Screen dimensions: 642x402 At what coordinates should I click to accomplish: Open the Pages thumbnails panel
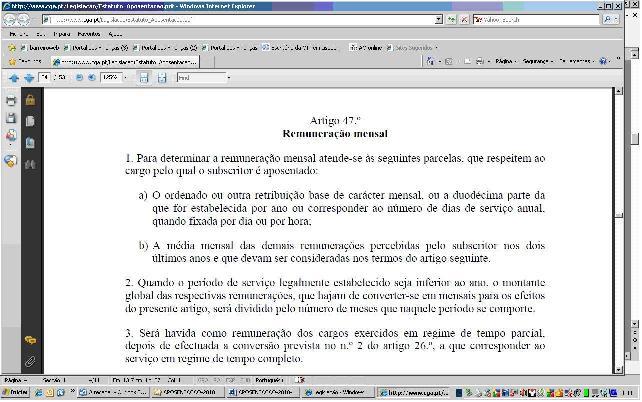(30, 121)
